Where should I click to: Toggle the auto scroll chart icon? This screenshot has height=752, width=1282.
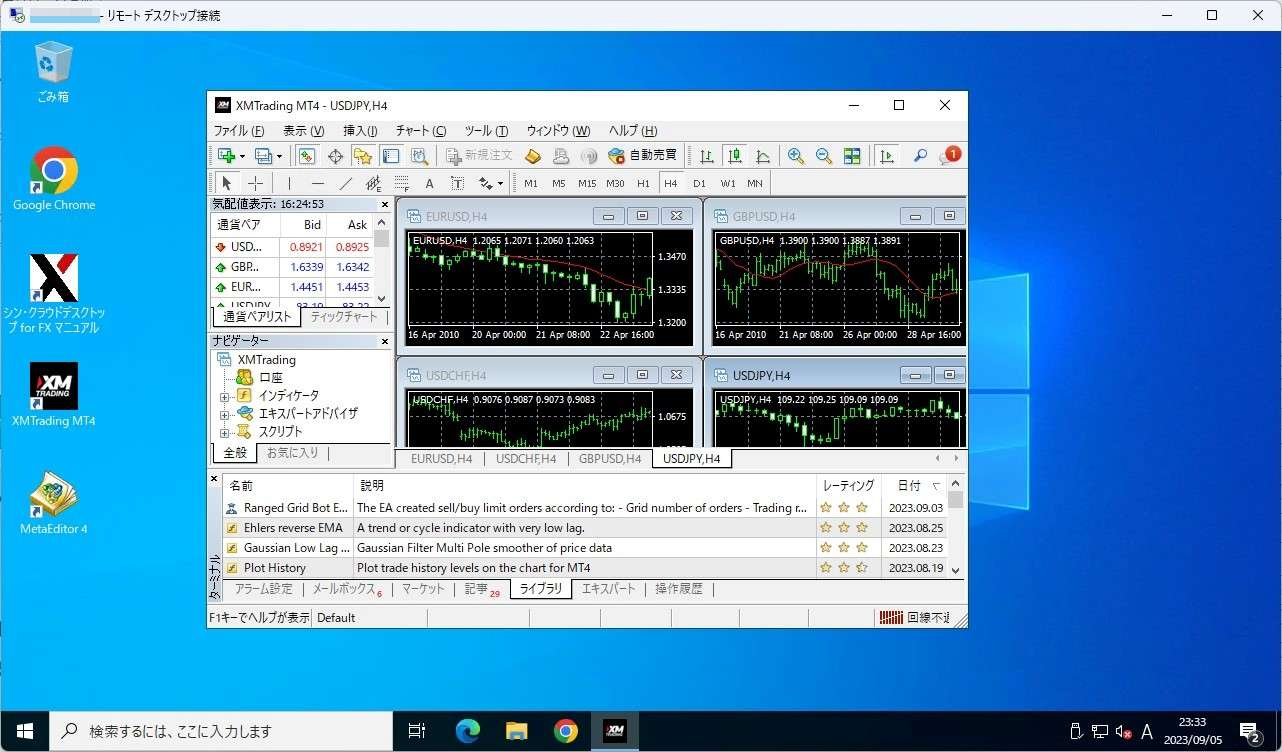(x=886, y=156)
